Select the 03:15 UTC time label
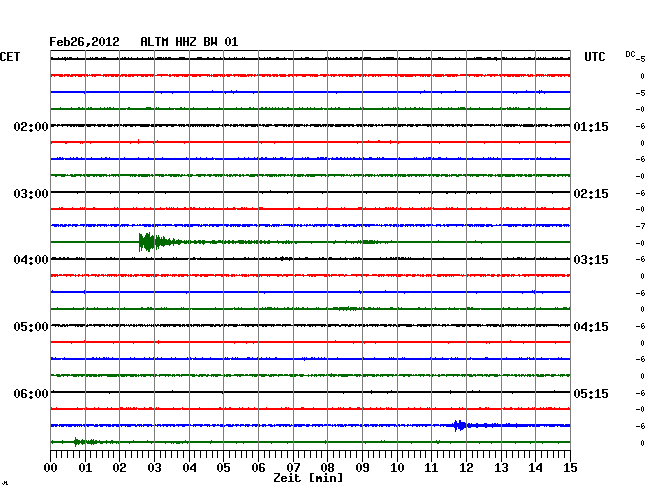 (x=591, y=260)
